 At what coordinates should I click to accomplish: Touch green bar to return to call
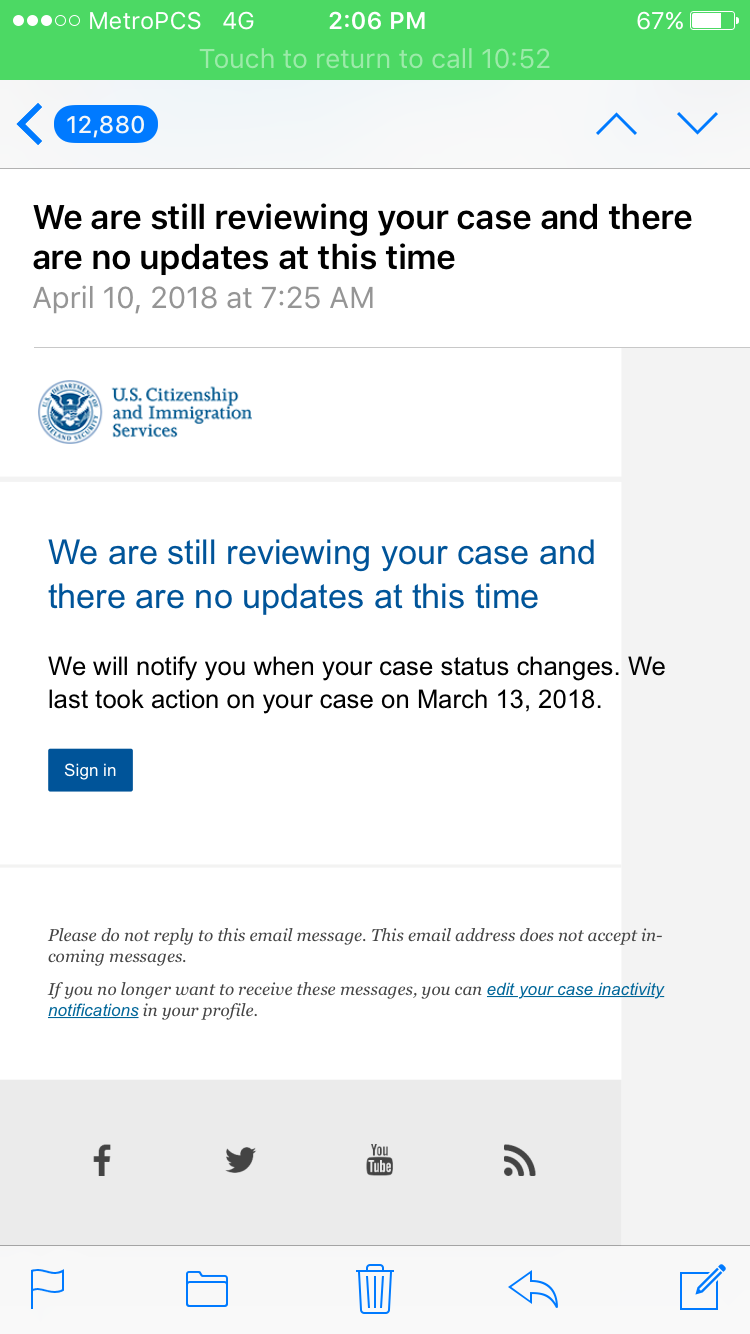375,58
